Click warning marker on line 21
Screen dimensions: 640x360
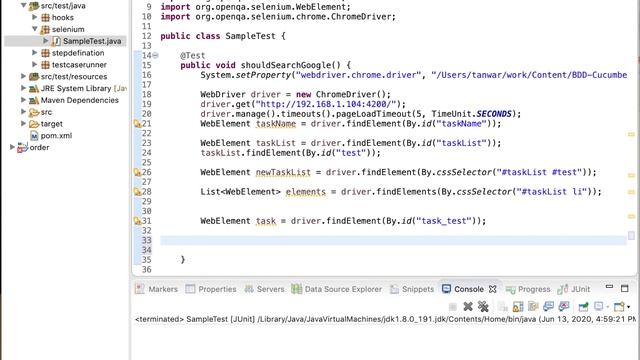point(138,124)
